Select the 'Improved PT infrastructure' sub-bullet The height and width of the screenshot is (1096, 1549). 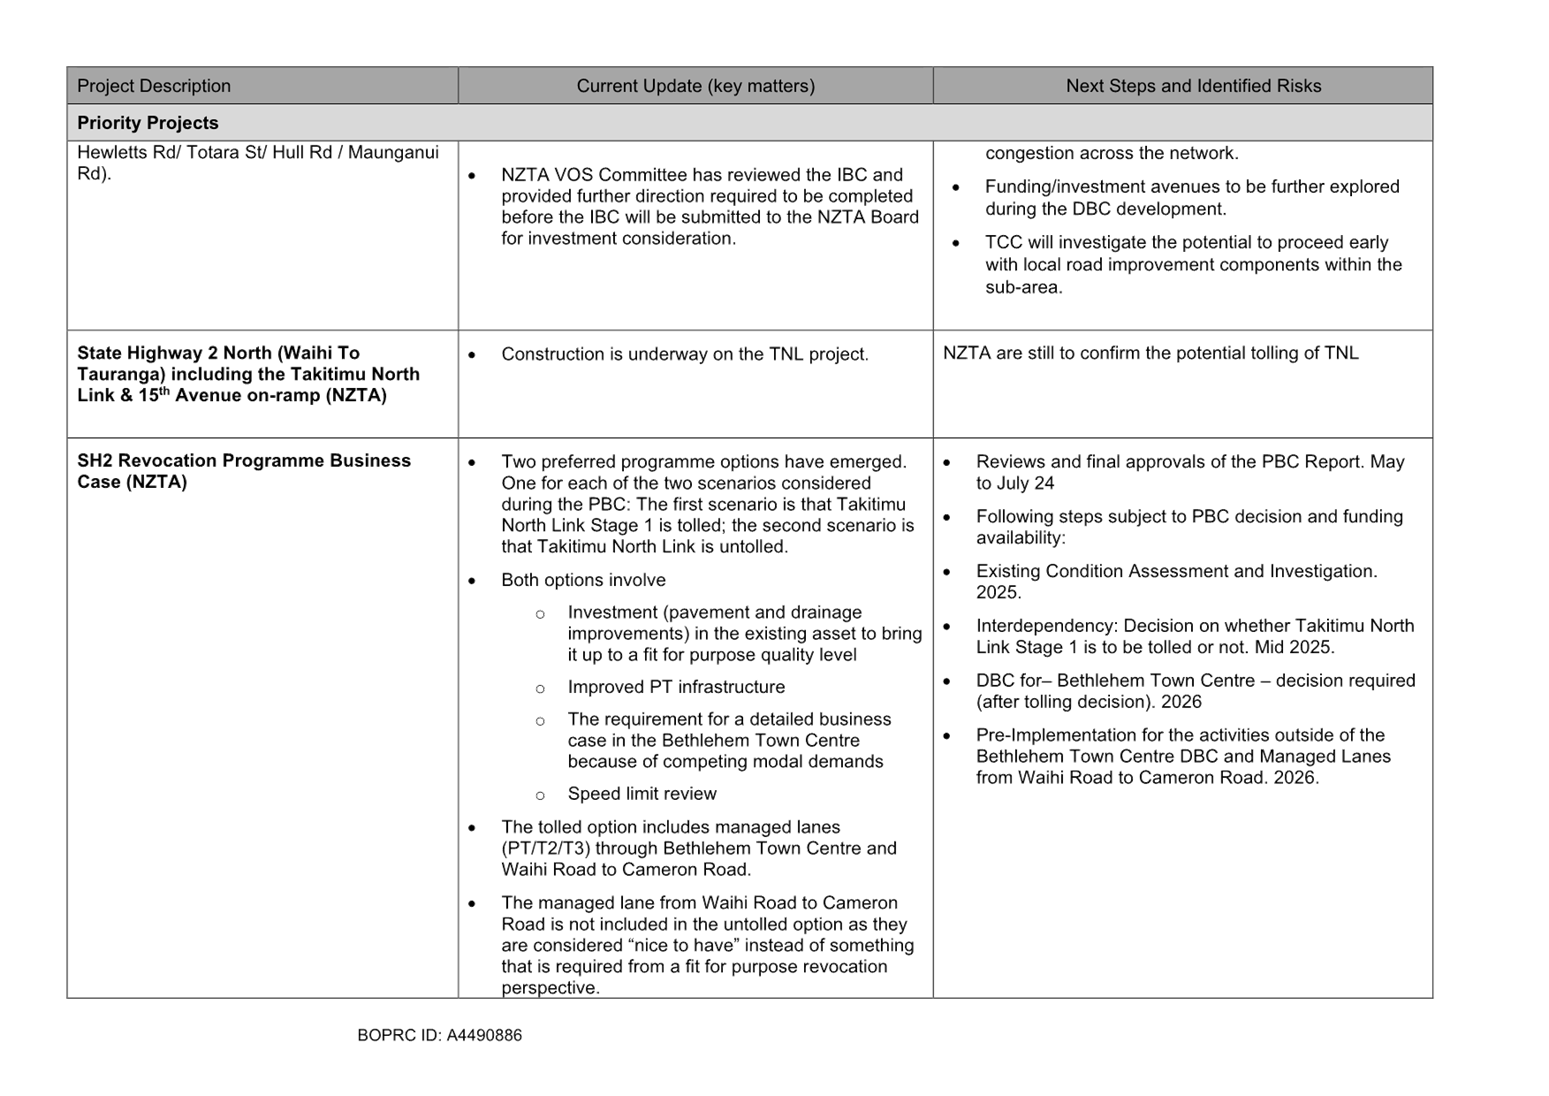[x=676, y=687]
